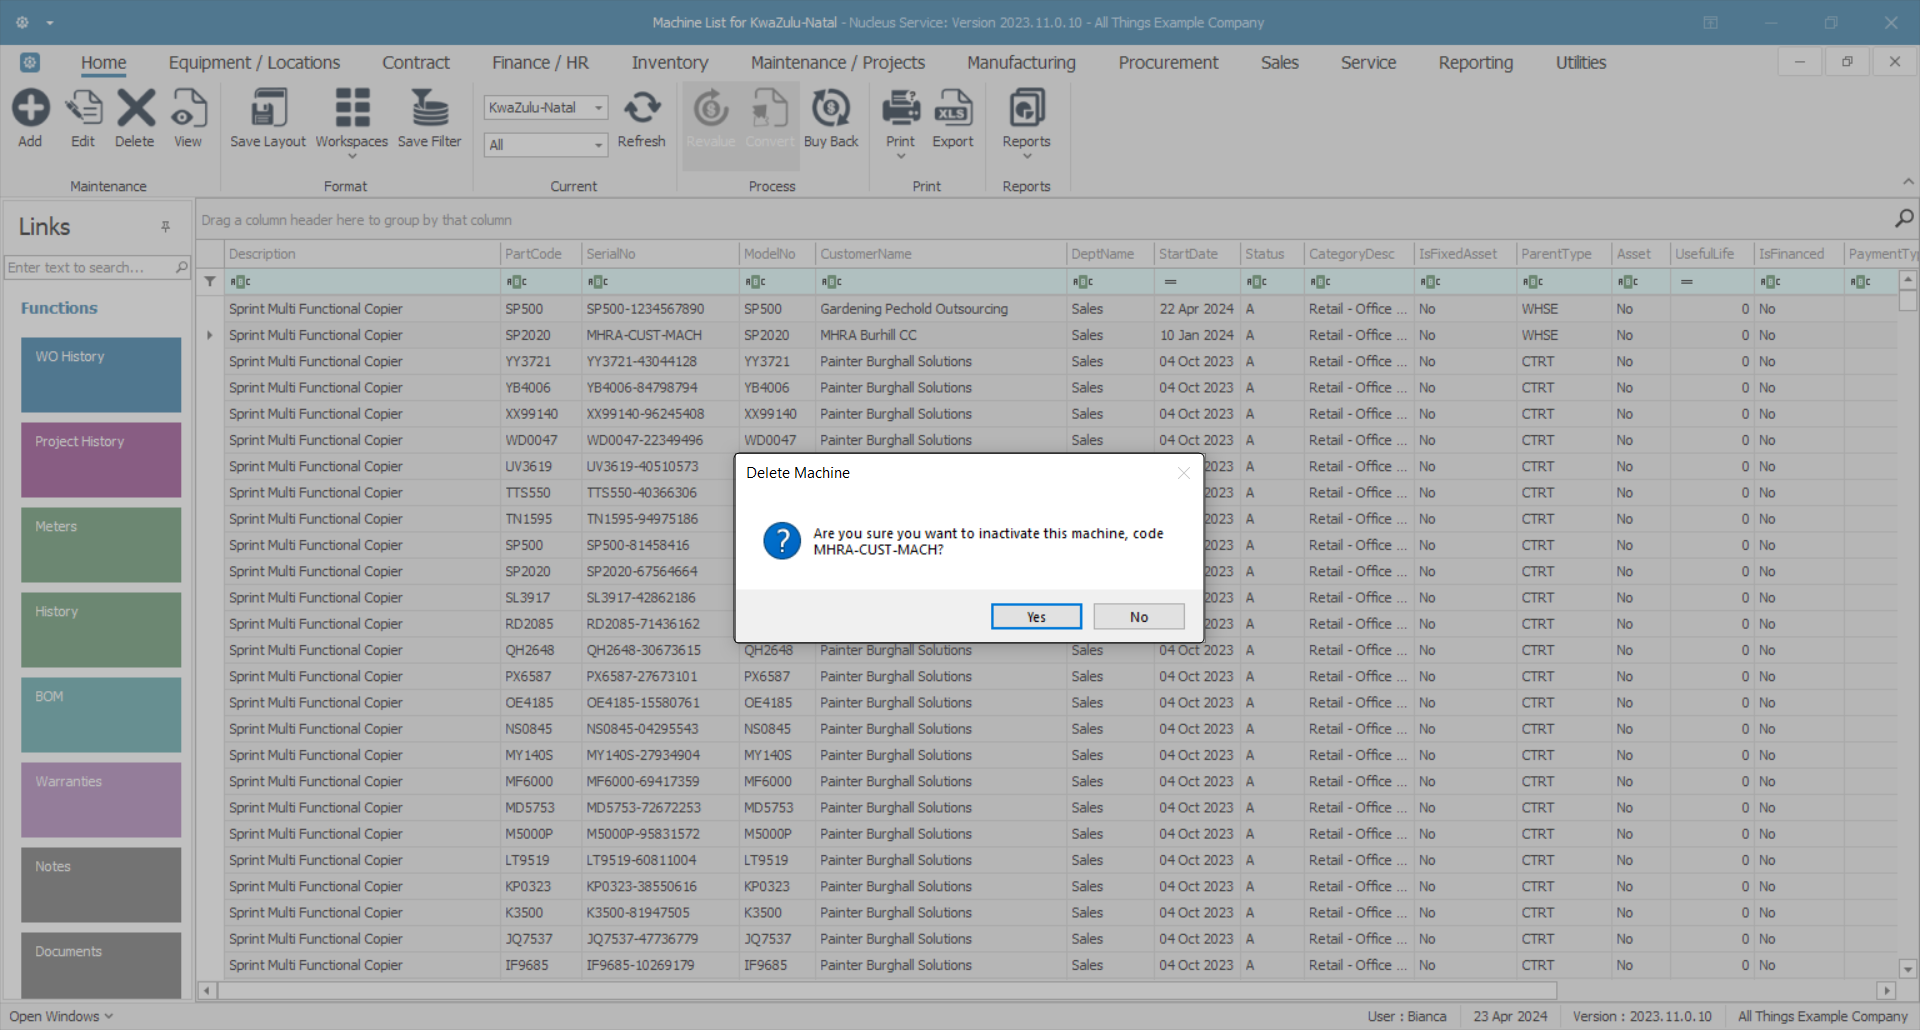1920x1030 pixels.
Task: Open the BOM link tile
Action: [101, 715]
